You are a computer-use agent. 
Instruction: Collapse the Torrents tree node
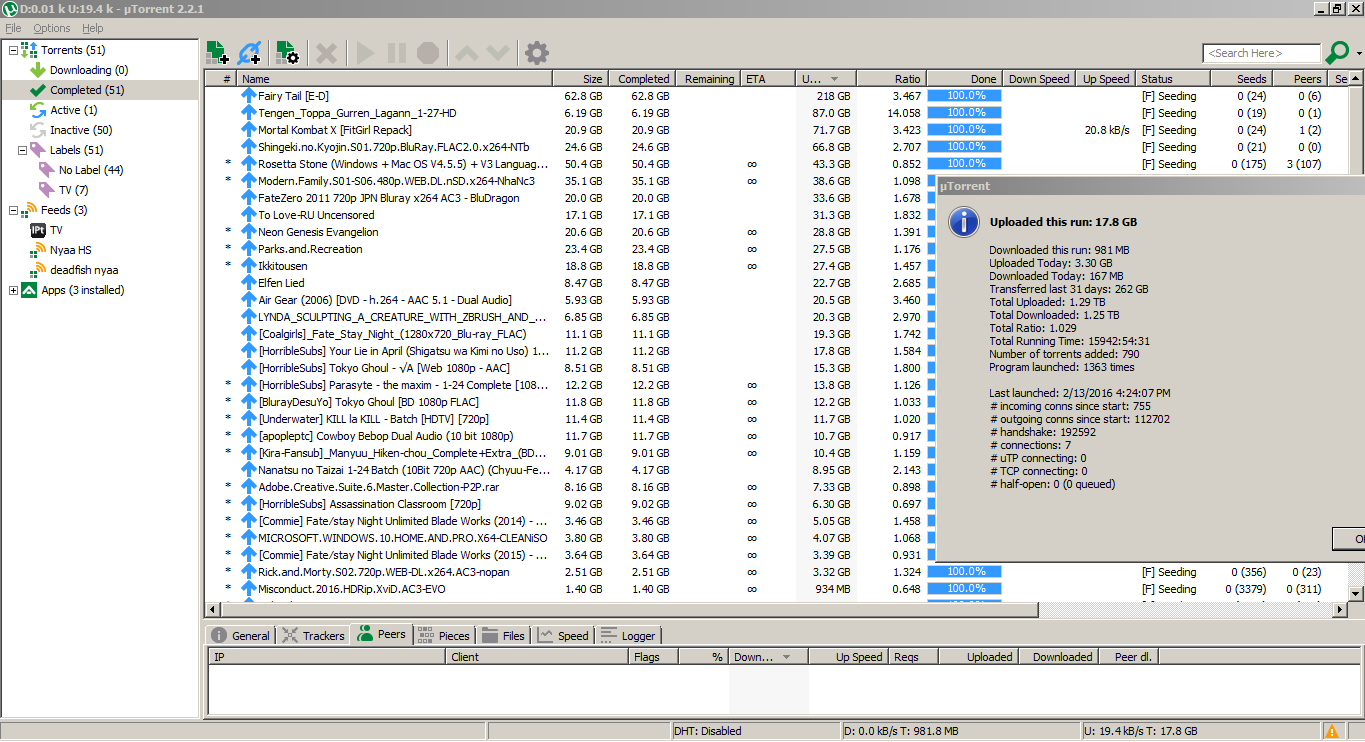[x=13, y=50]
